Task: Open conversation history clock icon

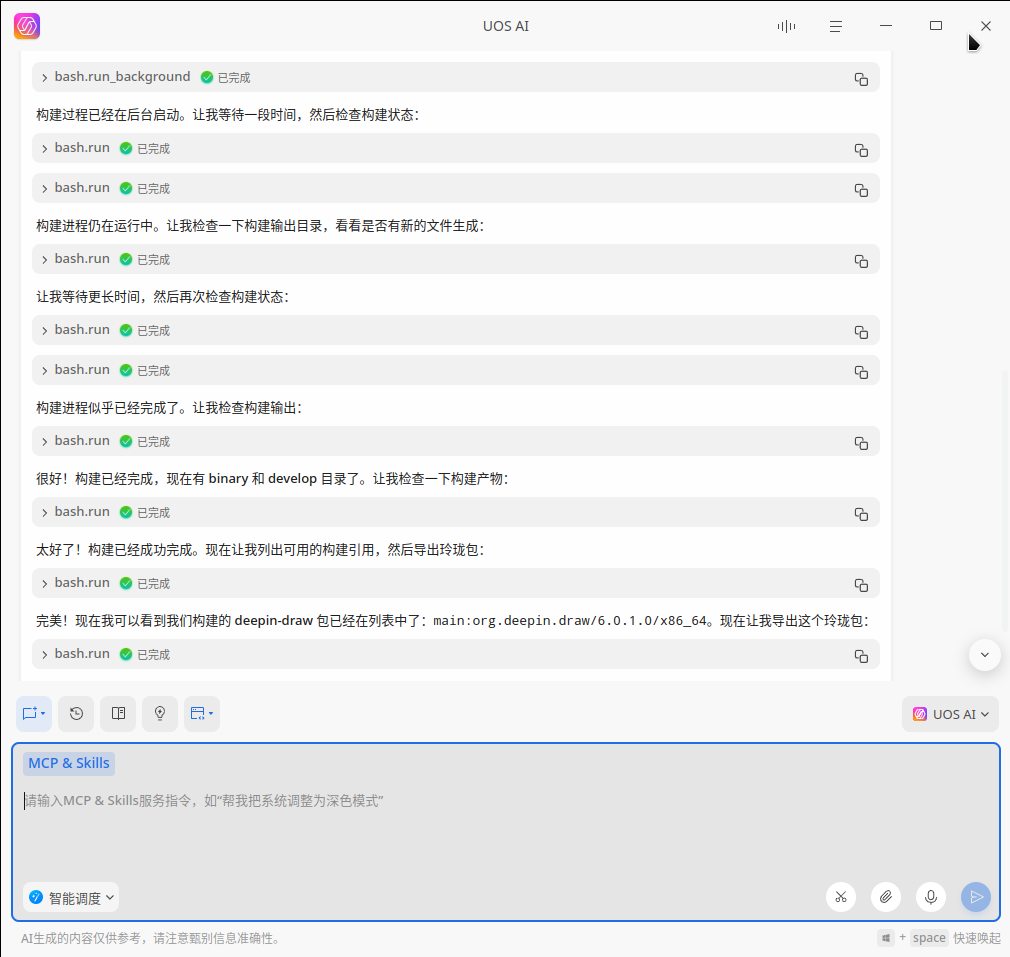Action: 76,714
